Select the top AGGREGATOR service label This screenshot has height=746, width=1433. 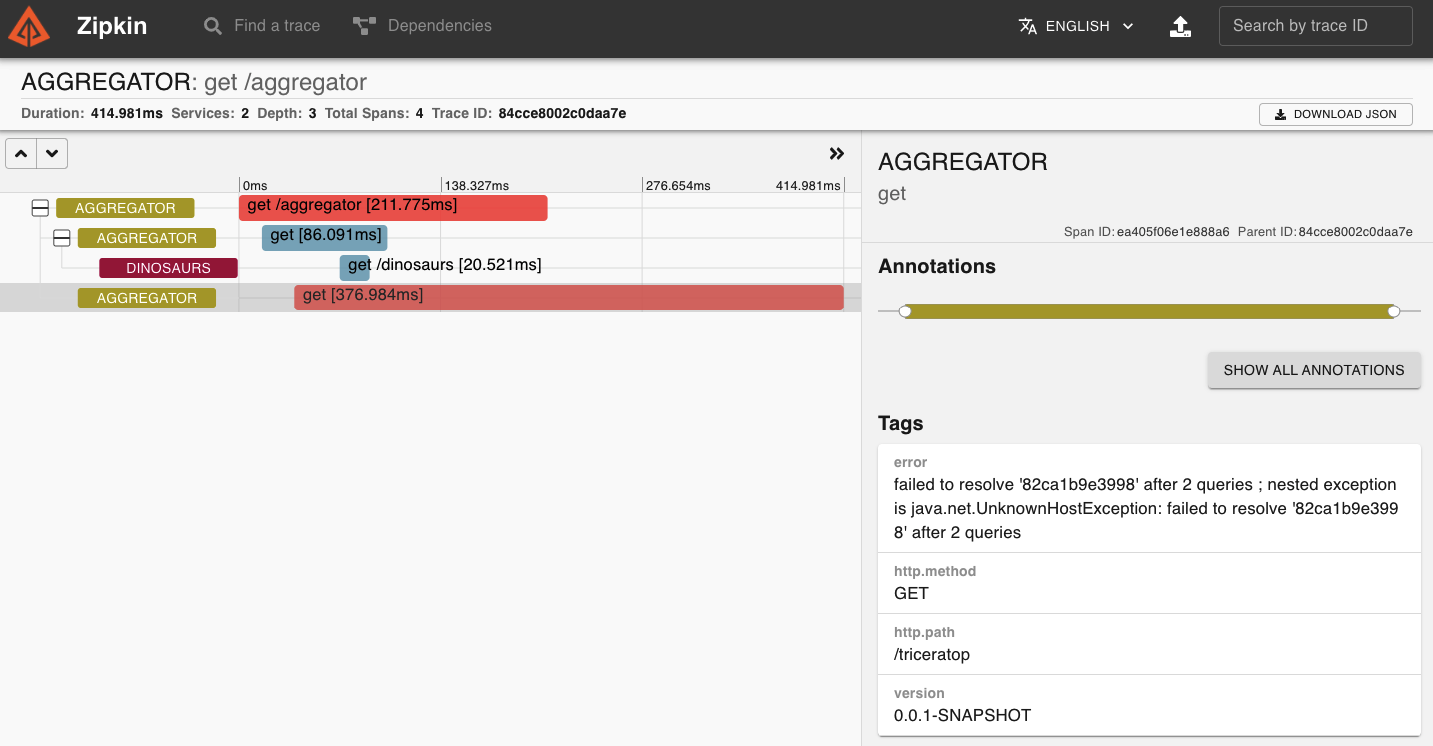coord(125,208)
